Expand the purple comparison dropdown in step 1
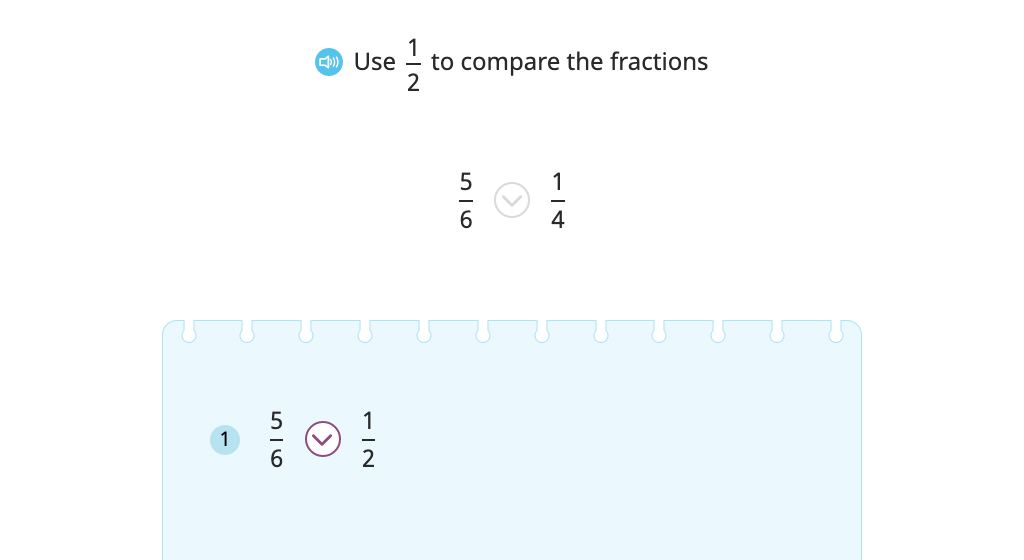Image resolution: width=1024 pixels, height=560 pixels. (323, 439)
